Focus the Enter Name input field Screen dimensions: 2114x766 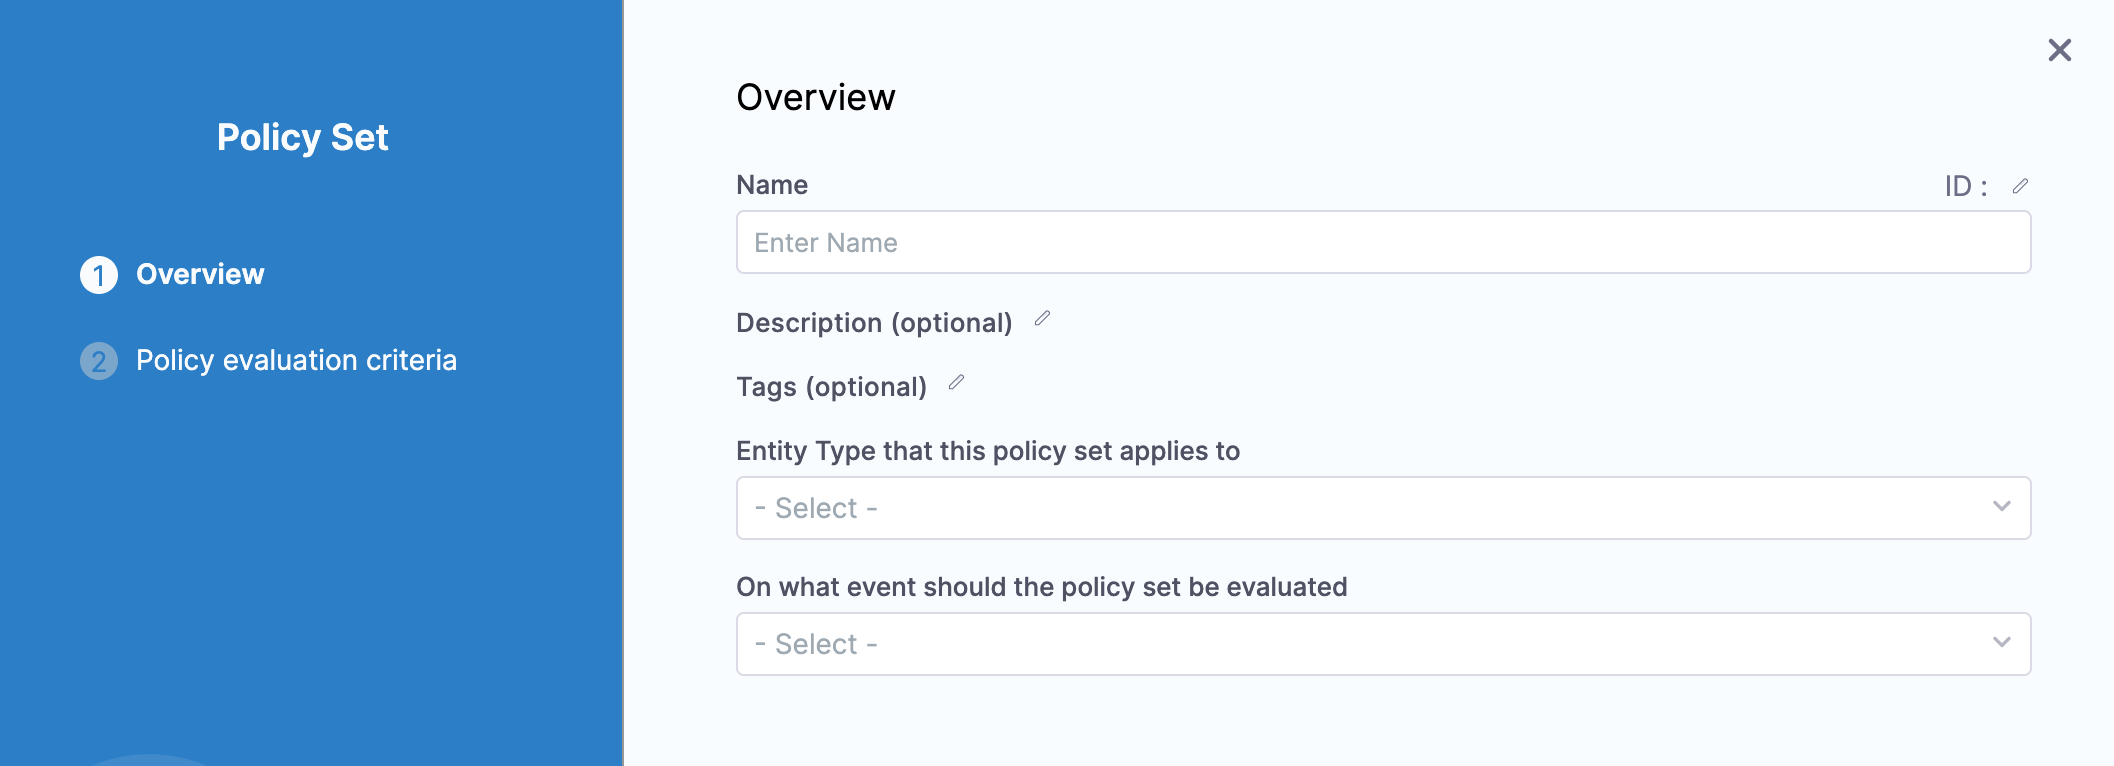tap(1382, 242)
